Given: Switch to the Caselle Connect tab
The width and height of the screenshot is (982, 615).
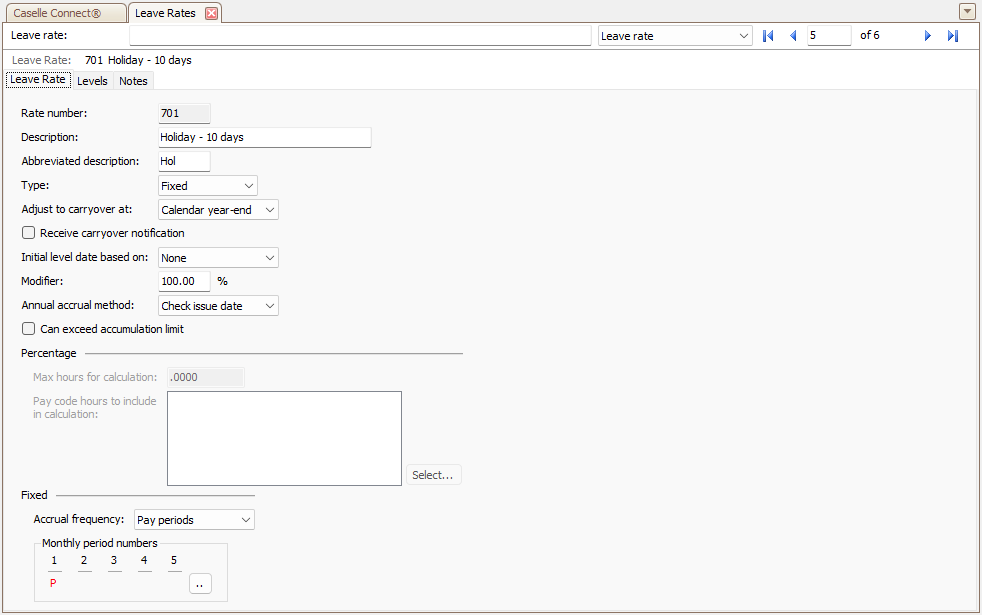Looking at the screenshot, I should pos(65,13).
